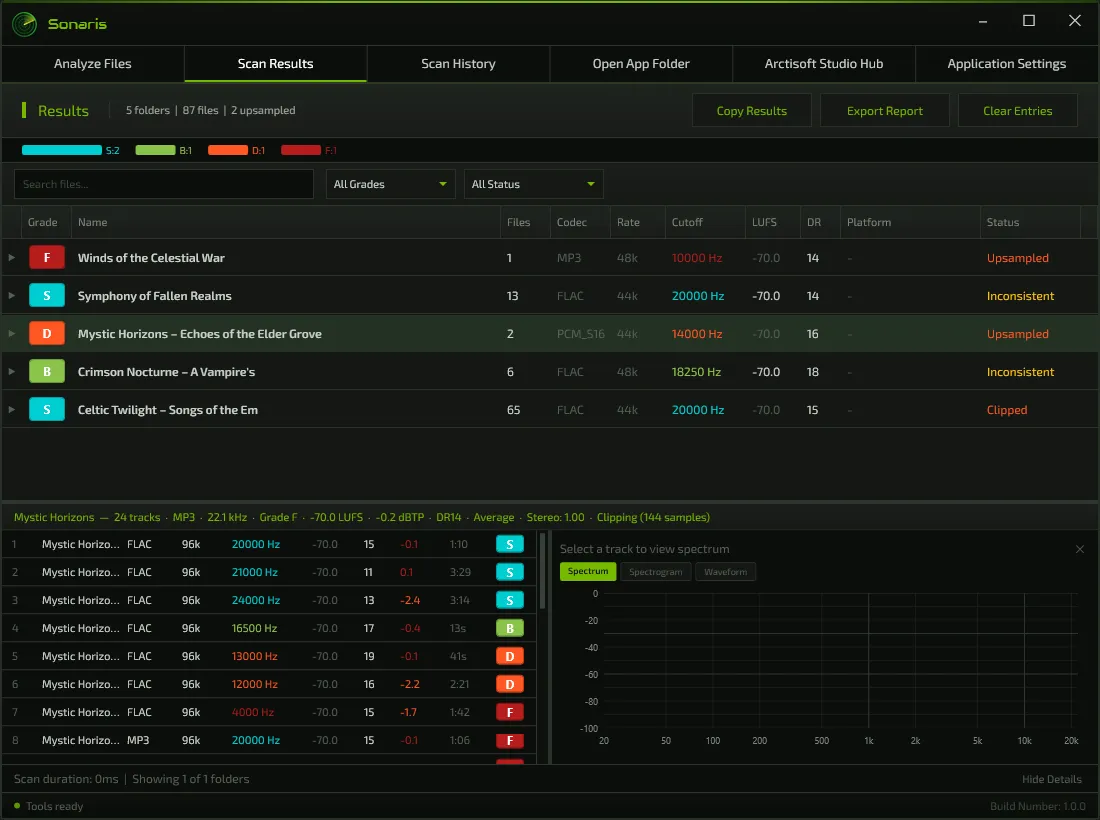Switch to the Scan Results tab
Screen dimensions: 1100x820
(276, 64)
